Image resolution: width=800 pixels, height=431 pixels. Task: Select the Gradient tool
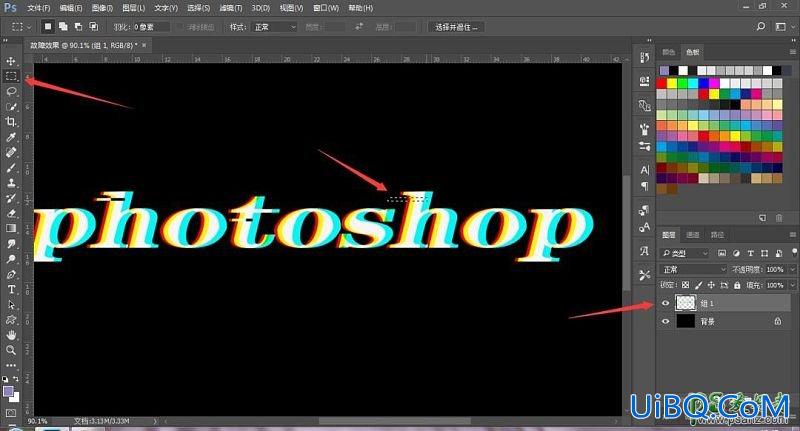pyautogui.click(x=11, y=229)
